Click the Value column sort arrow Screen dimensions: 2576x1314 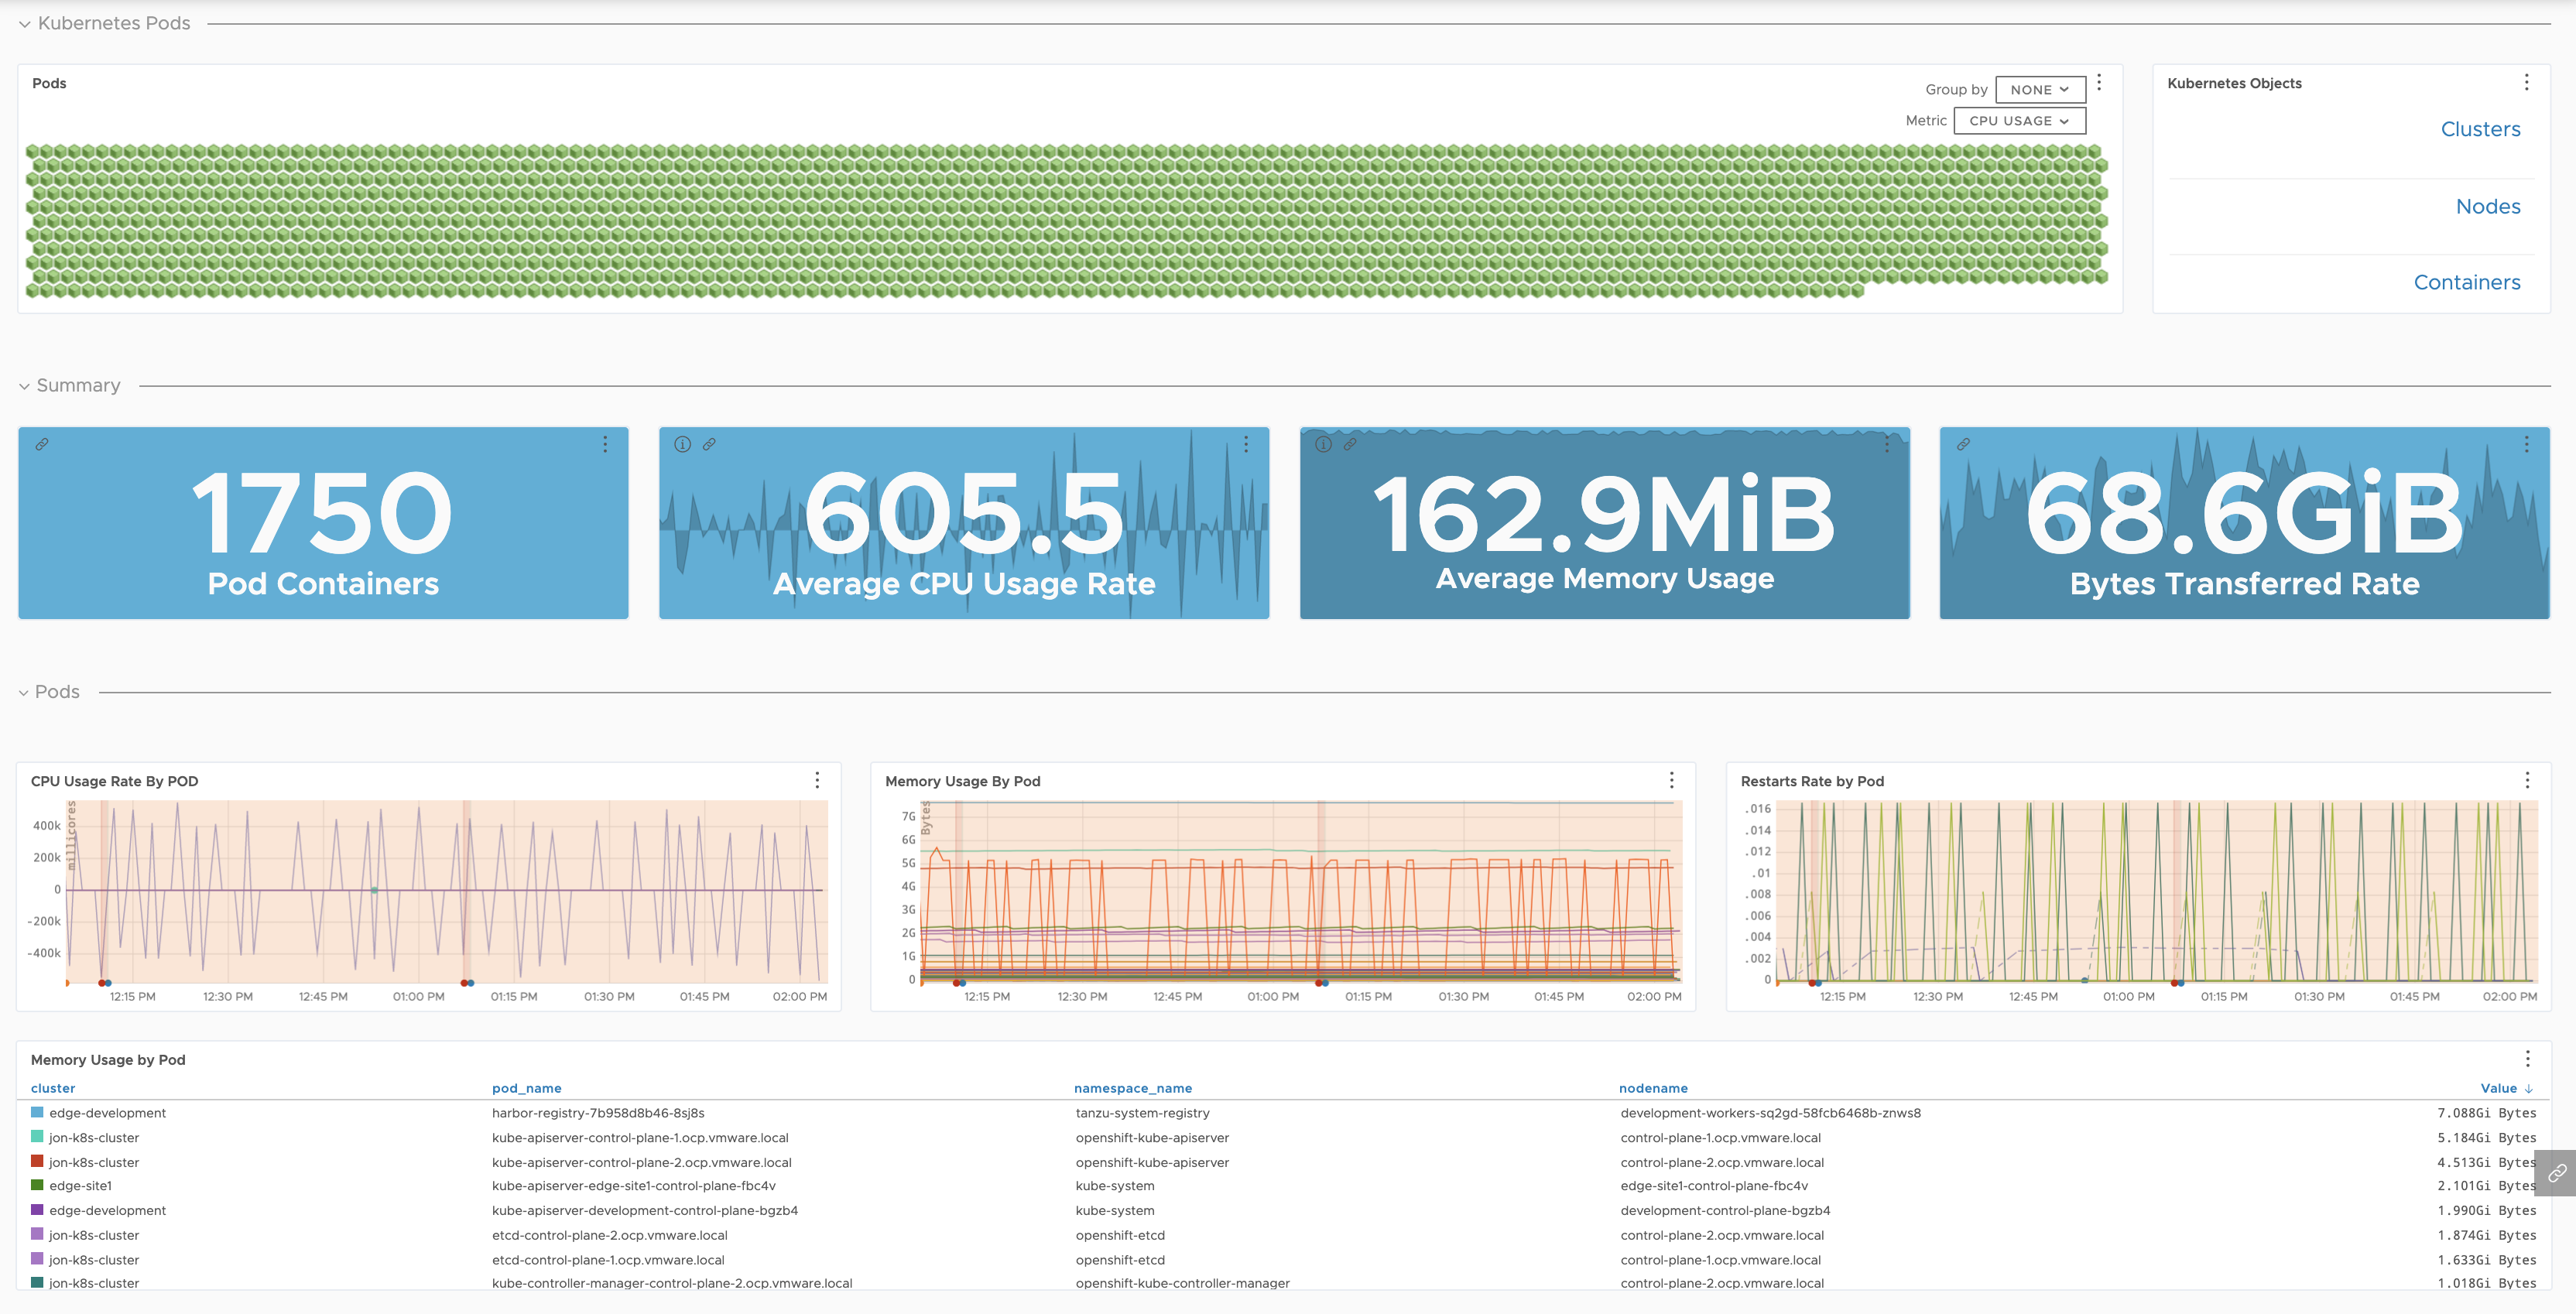tap(2529, 1089)
